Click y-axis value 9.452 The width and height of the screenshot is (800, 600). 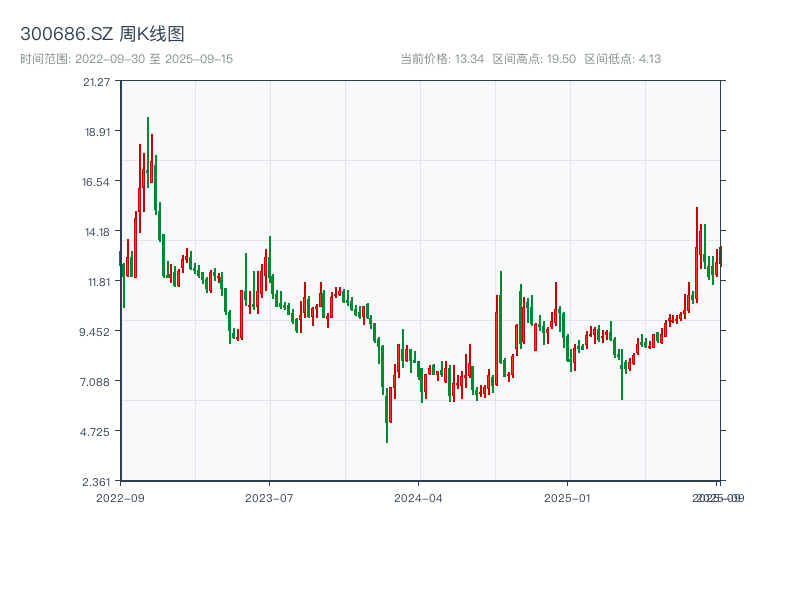coord(94,332)
